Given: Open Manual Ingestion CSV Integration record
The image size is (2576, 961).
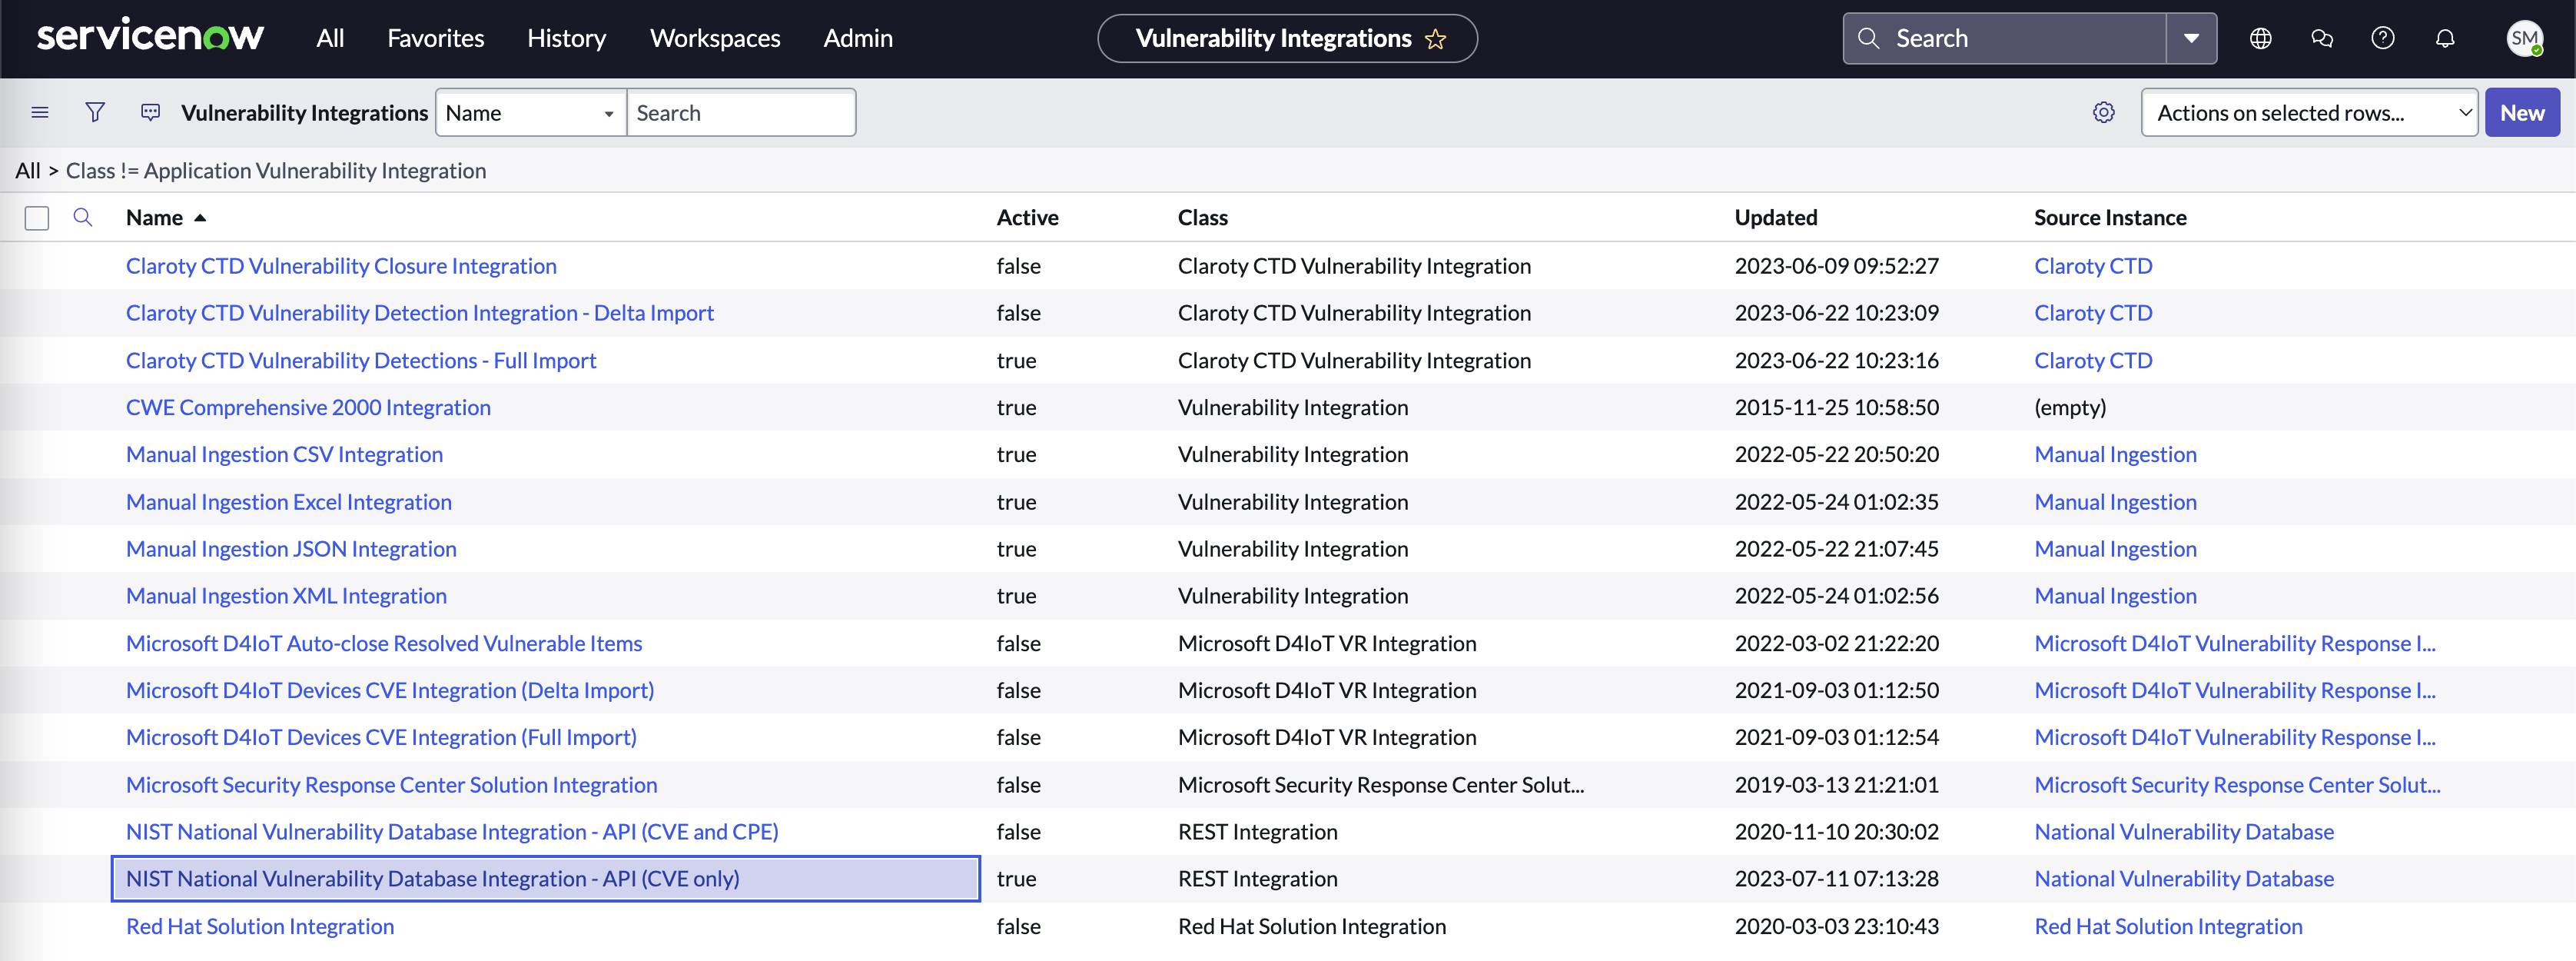Looking at the screenshot, I should [x=284, y=454].
